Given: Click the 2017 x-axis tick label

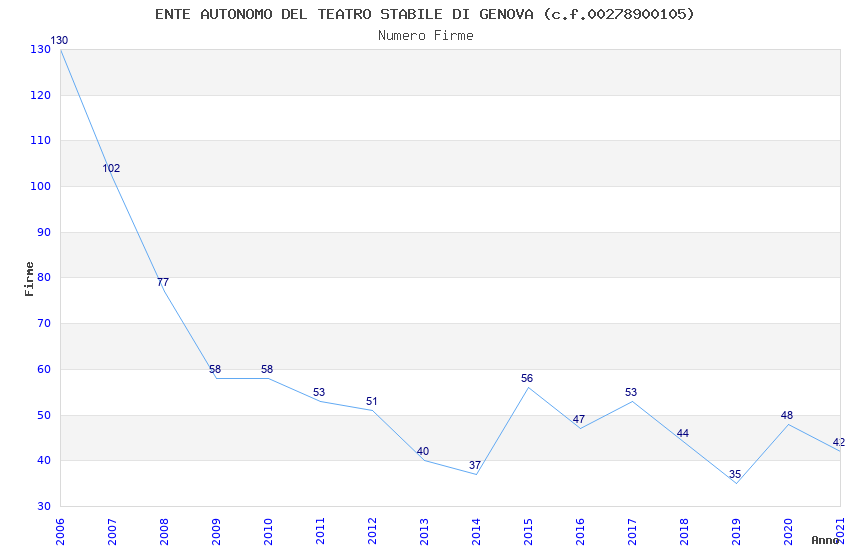Looking at the screenshot, I should [633, 531].
